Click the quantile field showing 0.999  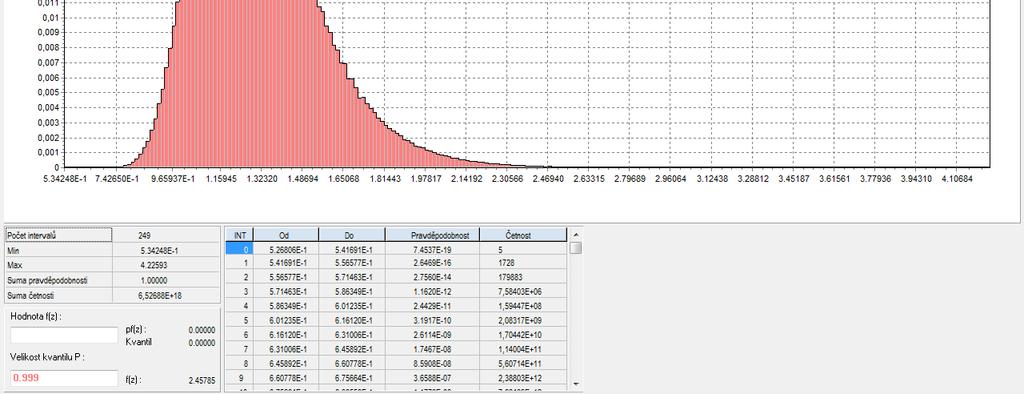pyautogui.click(x=64, y=379)
